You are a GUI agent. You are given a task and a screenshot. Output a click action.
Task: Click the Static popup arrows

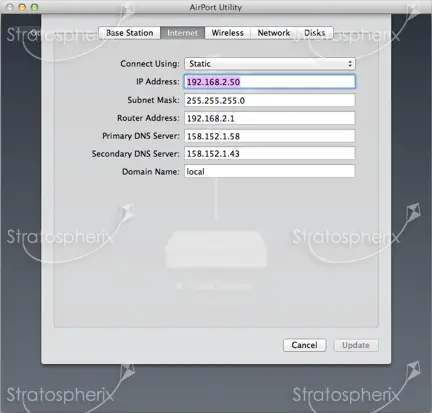point(350,64)
